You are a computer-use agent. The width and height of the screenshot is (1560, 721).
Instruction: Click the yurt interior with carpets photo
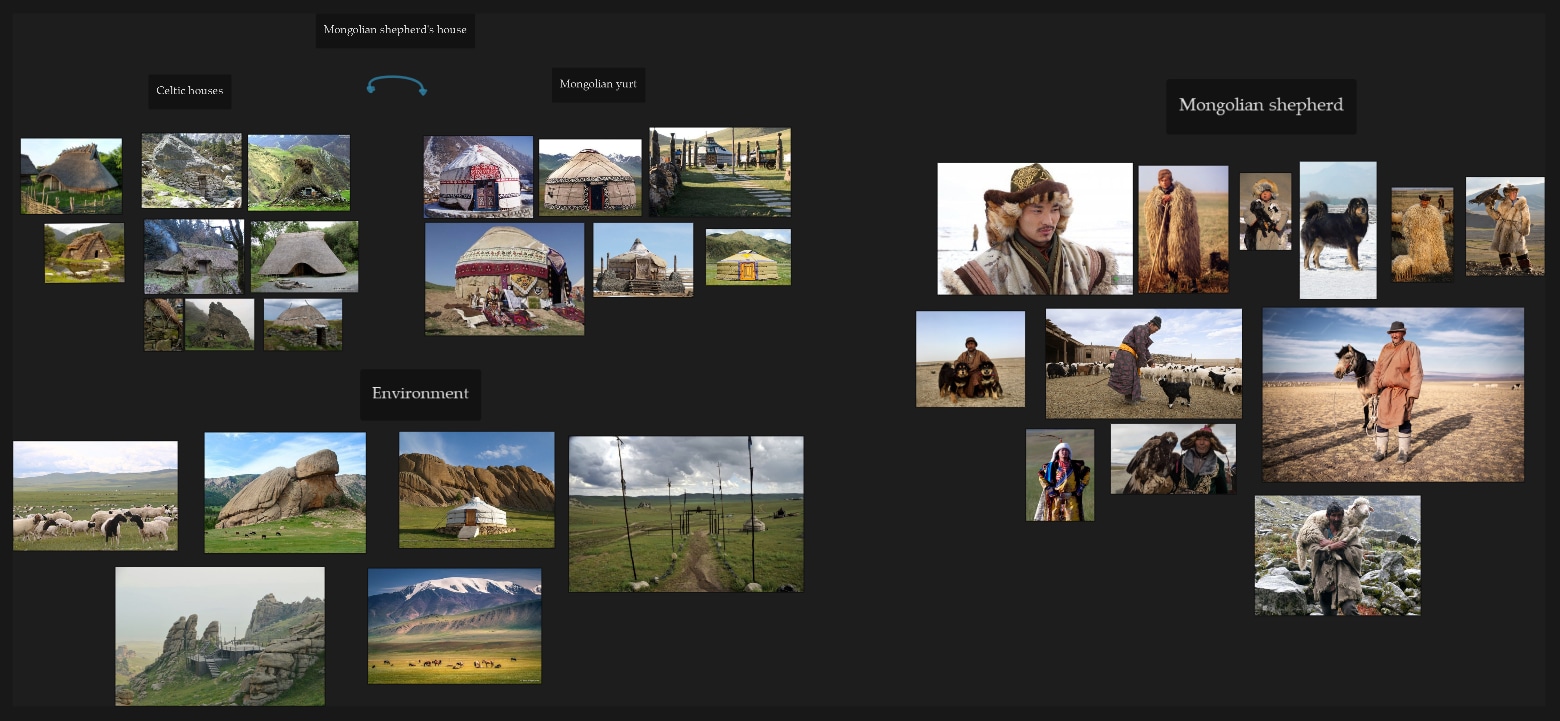click(505, 278)
